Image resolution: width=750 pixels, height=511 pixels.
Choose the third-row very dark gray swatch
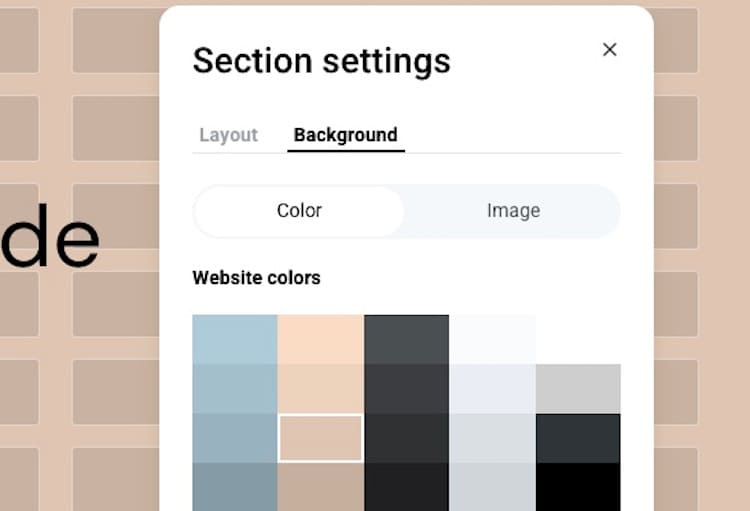[406, 438]
